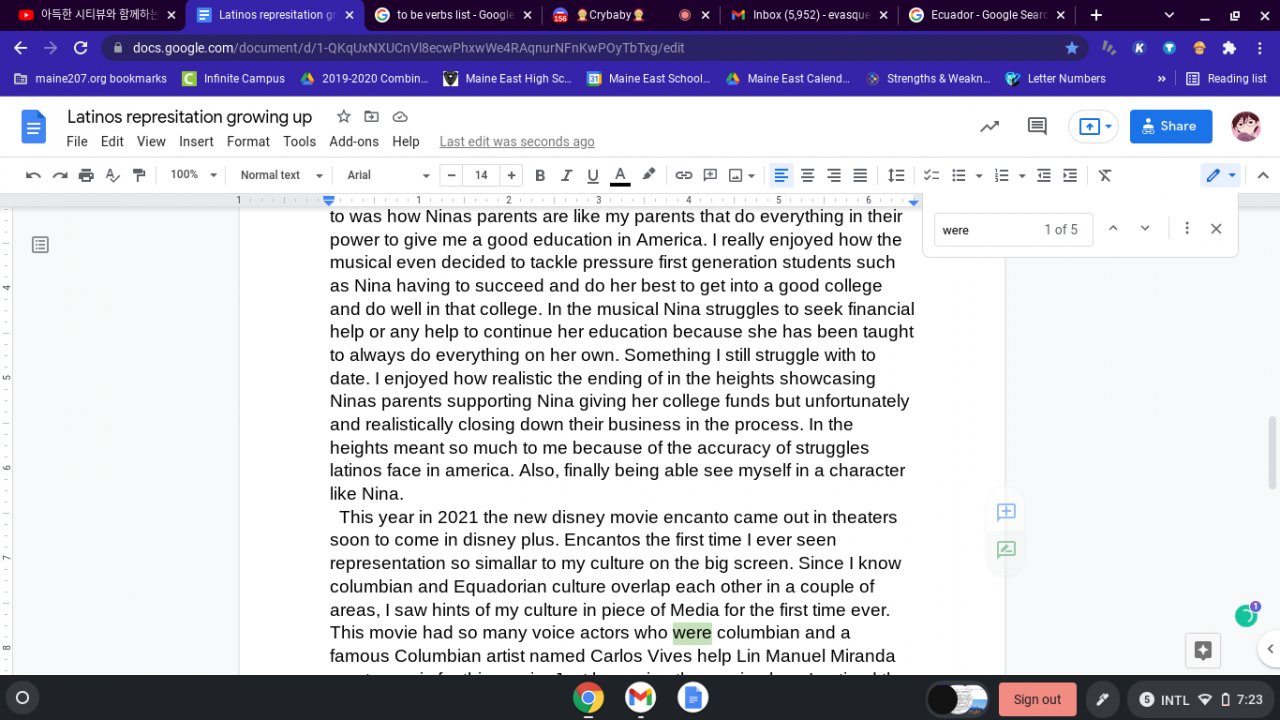Increase the paragraph indent
1280x720 pixels.
(x=1070, y=175)
